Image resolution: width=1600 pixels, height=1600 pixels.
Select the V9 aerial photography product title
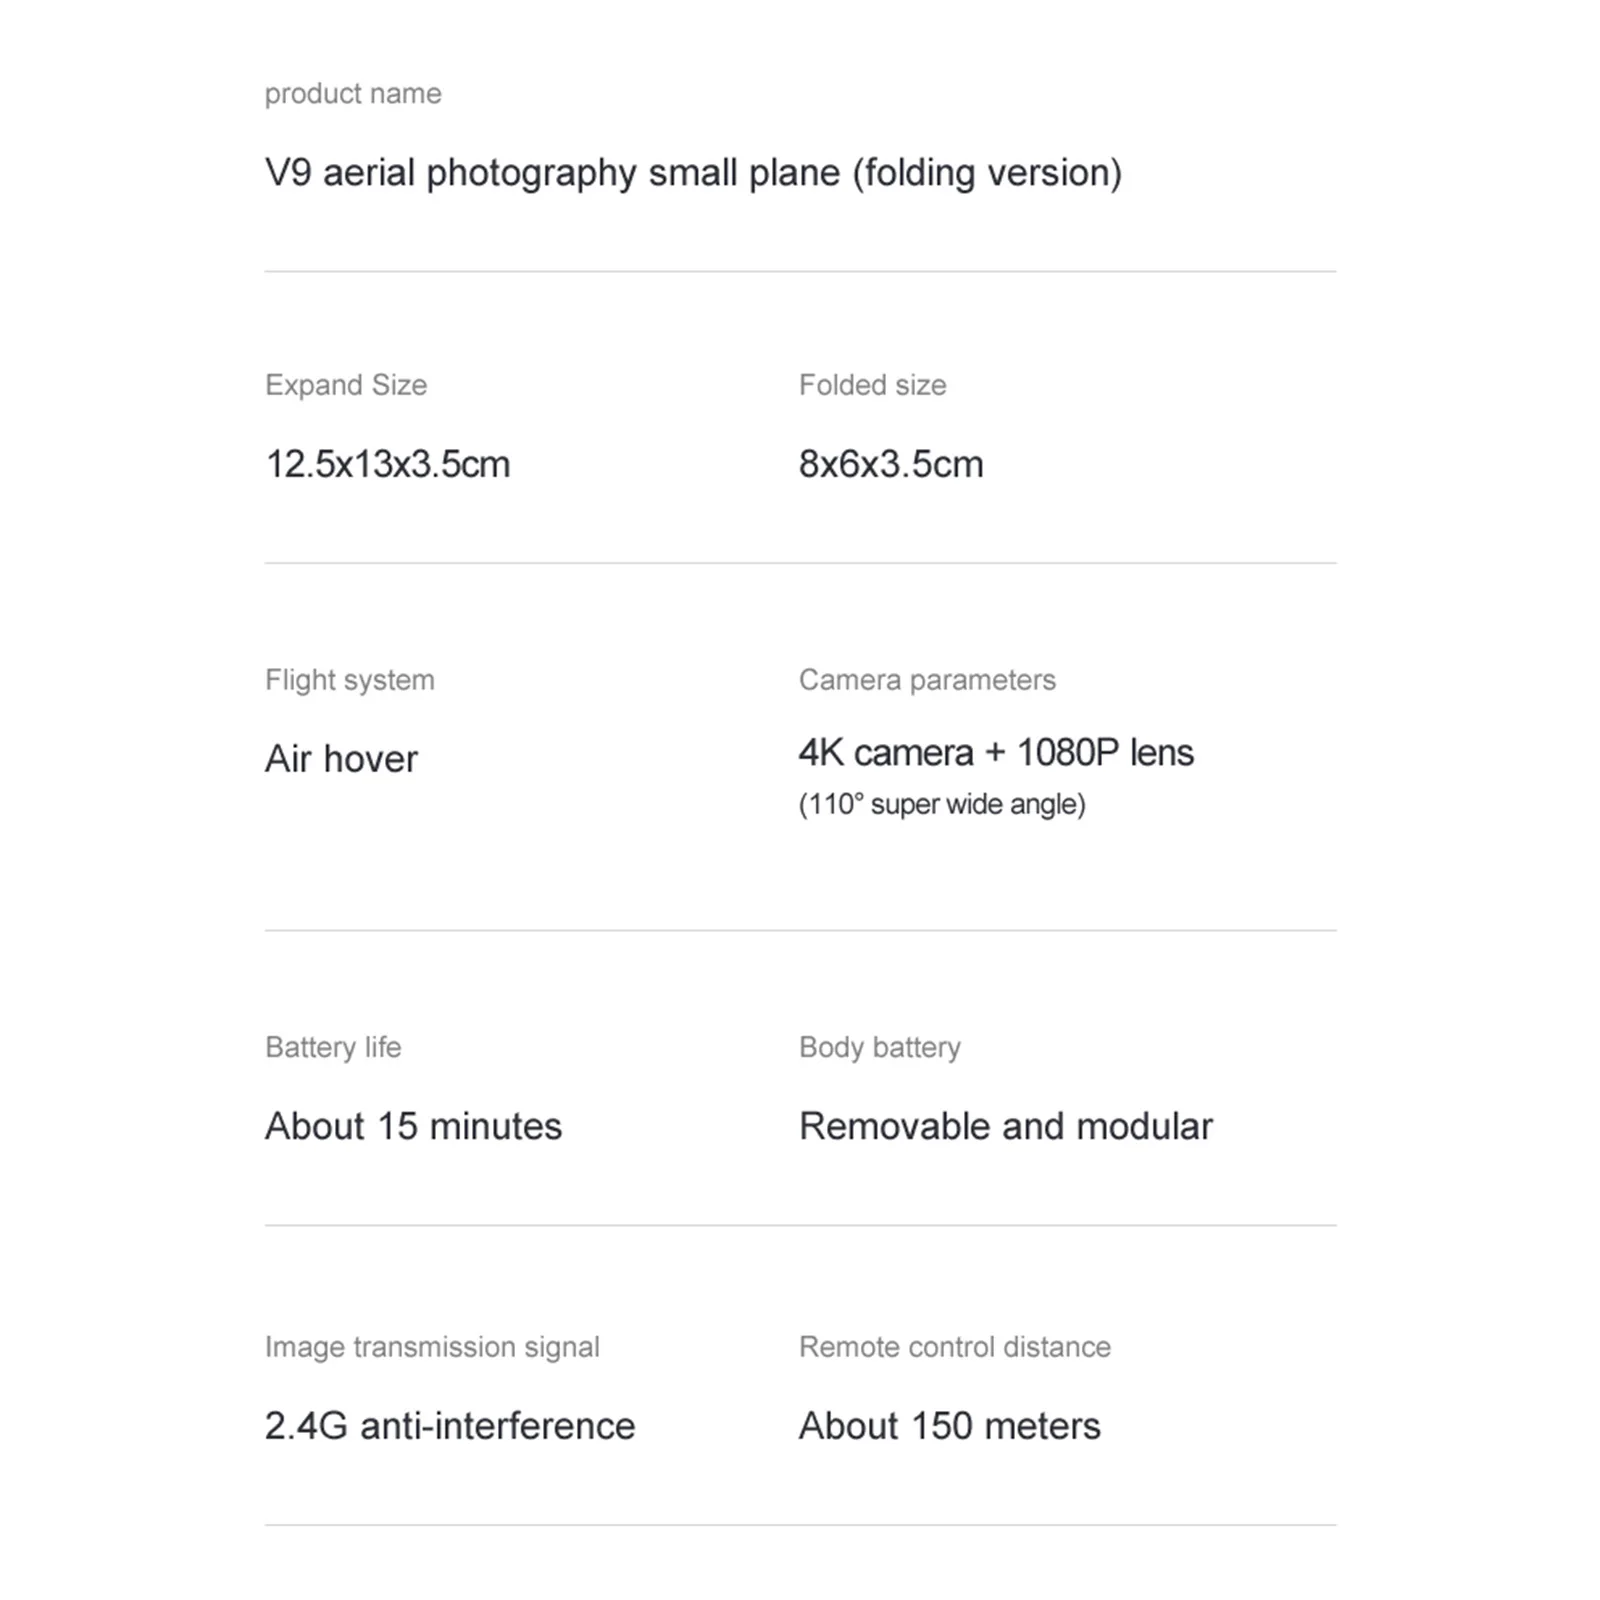692,173
